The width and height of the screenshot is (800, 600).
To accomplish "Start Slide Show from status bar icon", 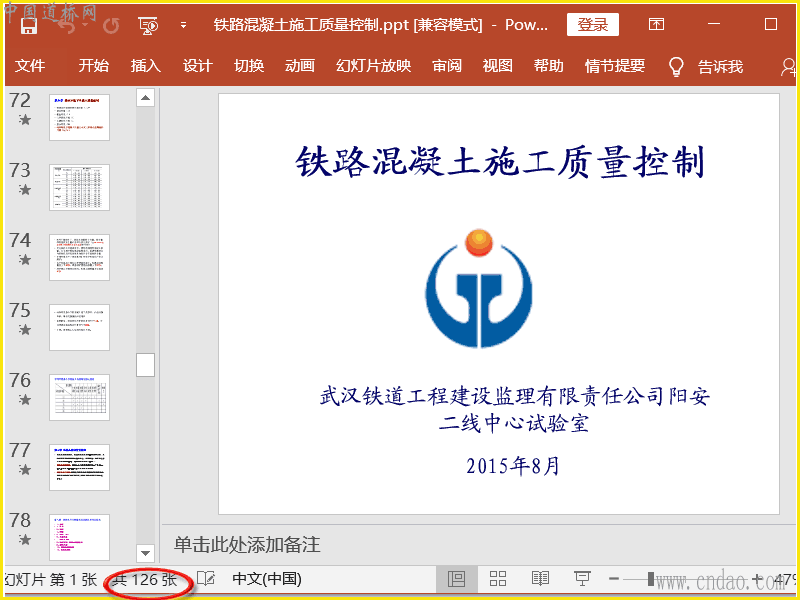I will 582,579.
